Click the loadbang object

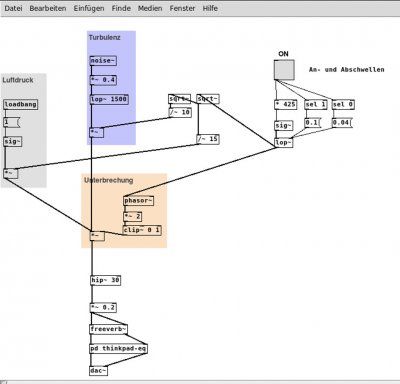tap(21, 104)
